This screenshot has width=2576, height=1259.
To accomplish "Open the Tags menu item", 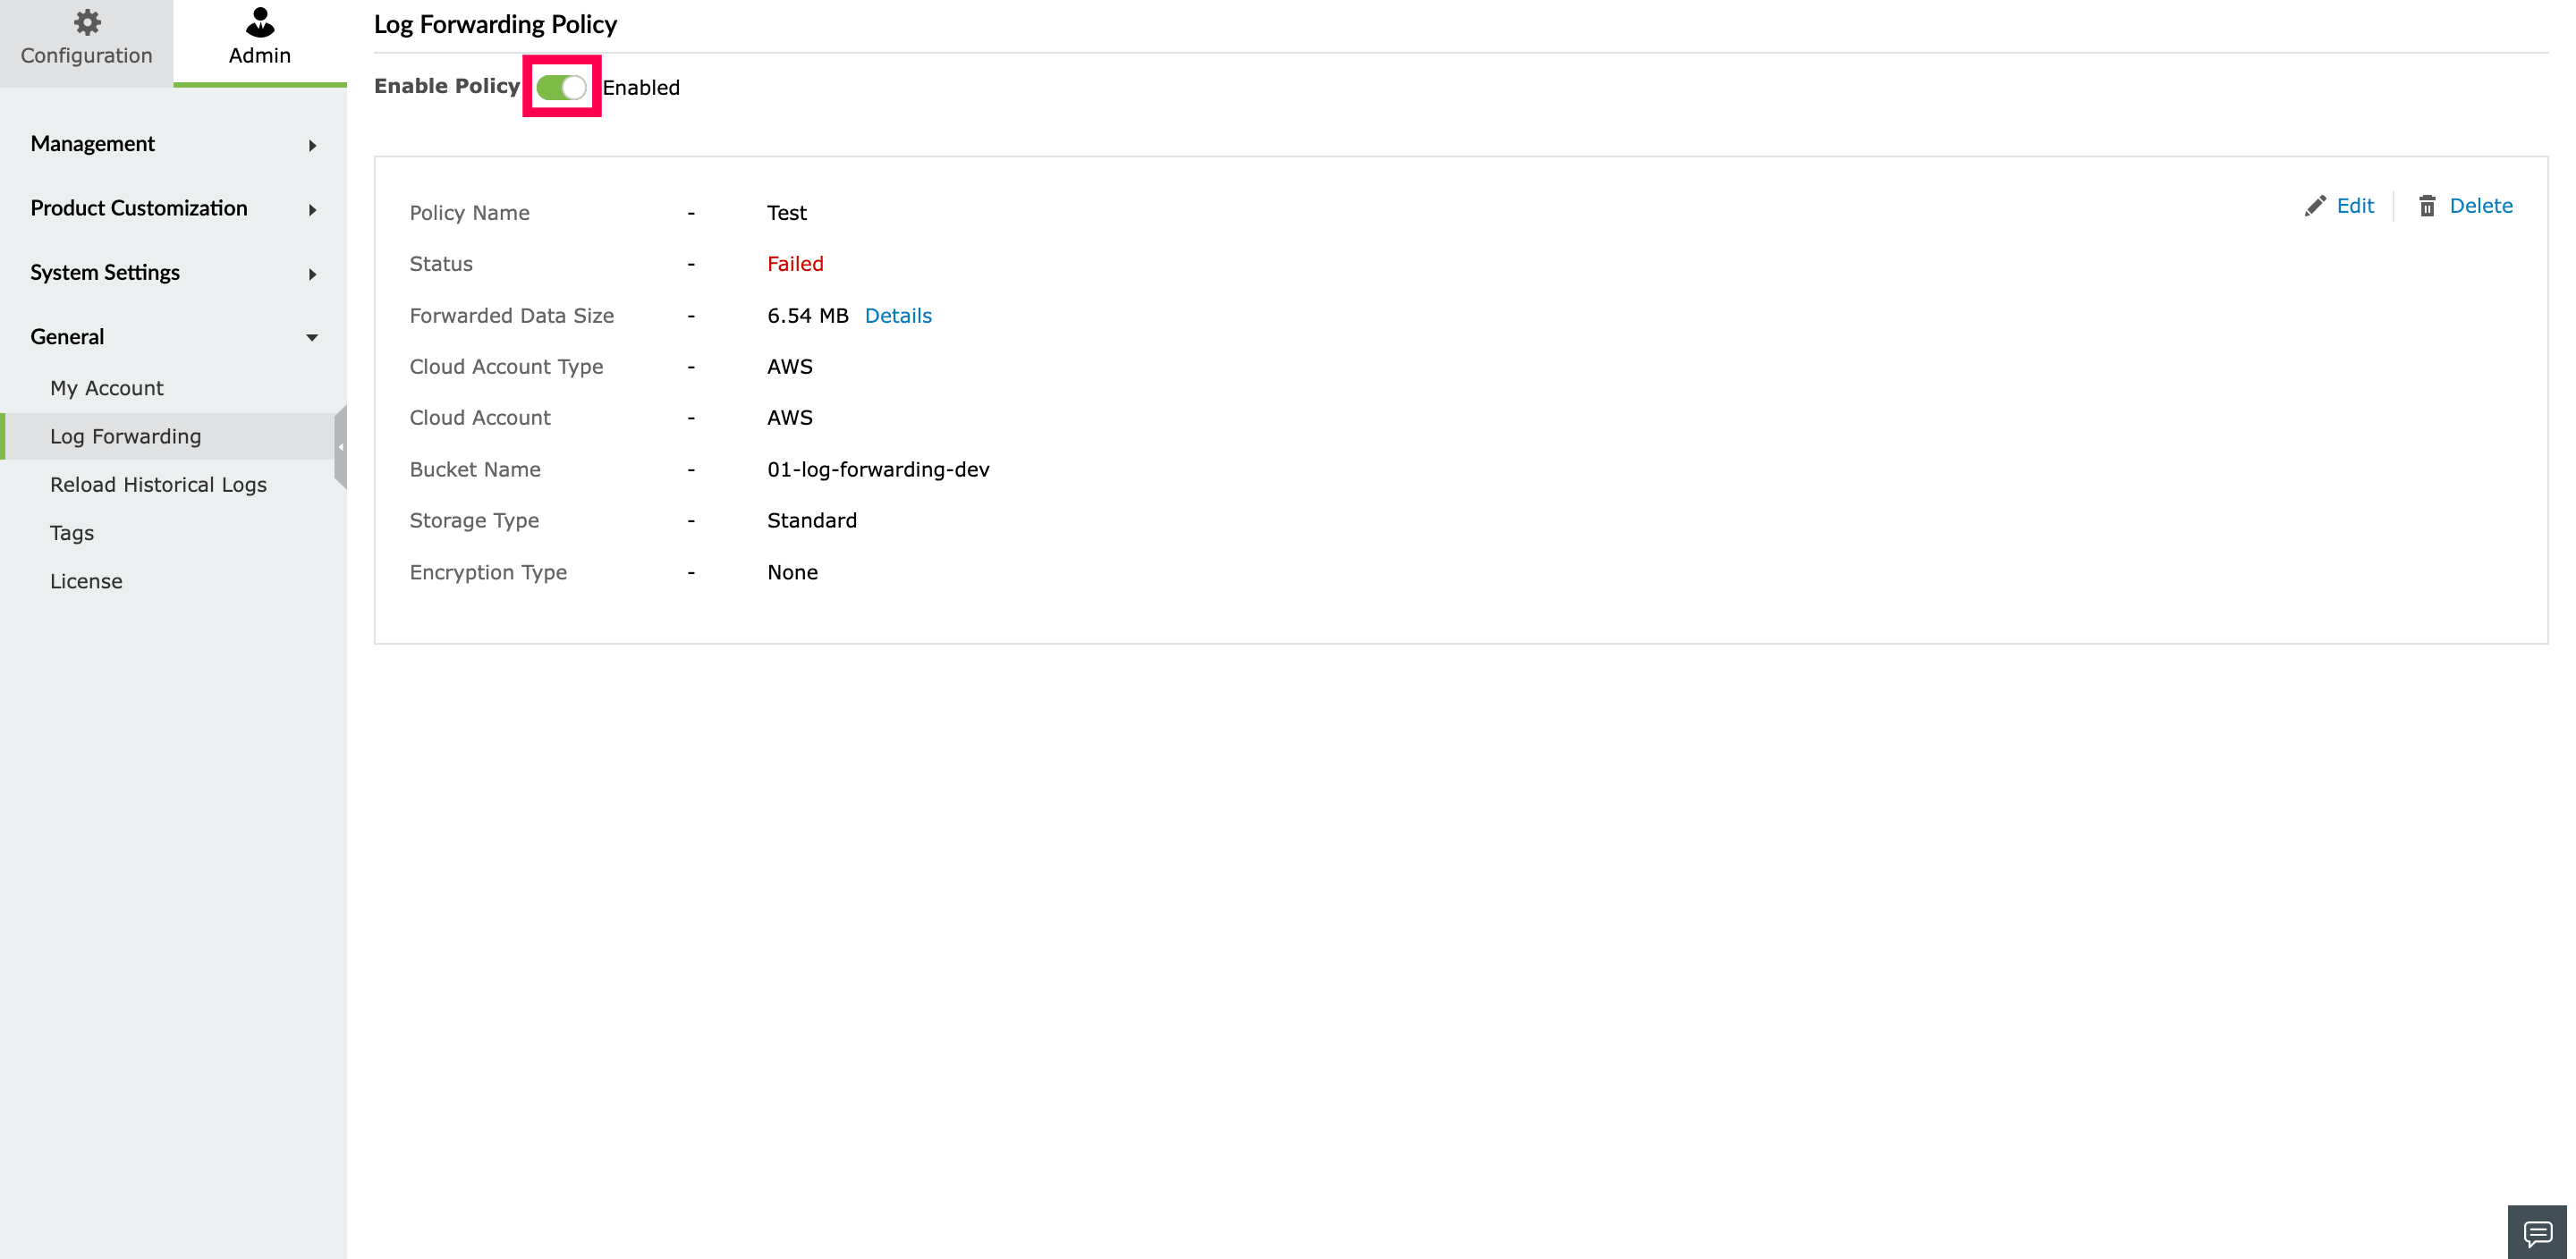I will [72, 533].
